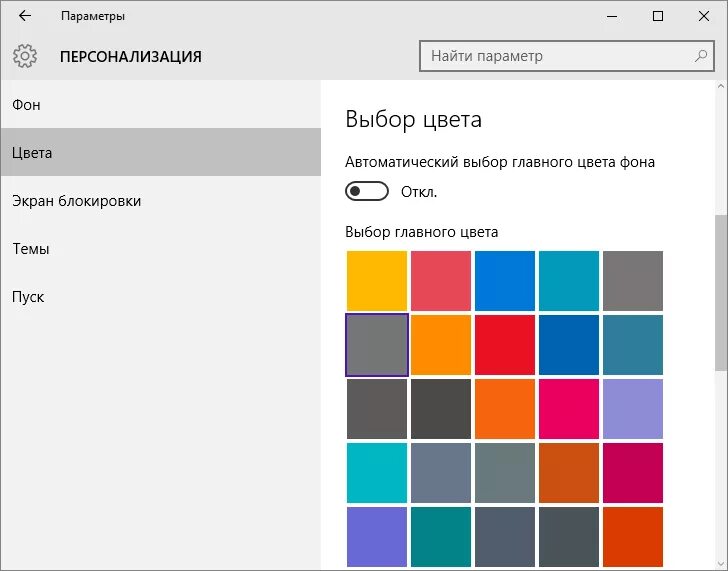The image size is (728, 571).
Task: Click the settings gear icon
Action: click(x=25, y=56)
